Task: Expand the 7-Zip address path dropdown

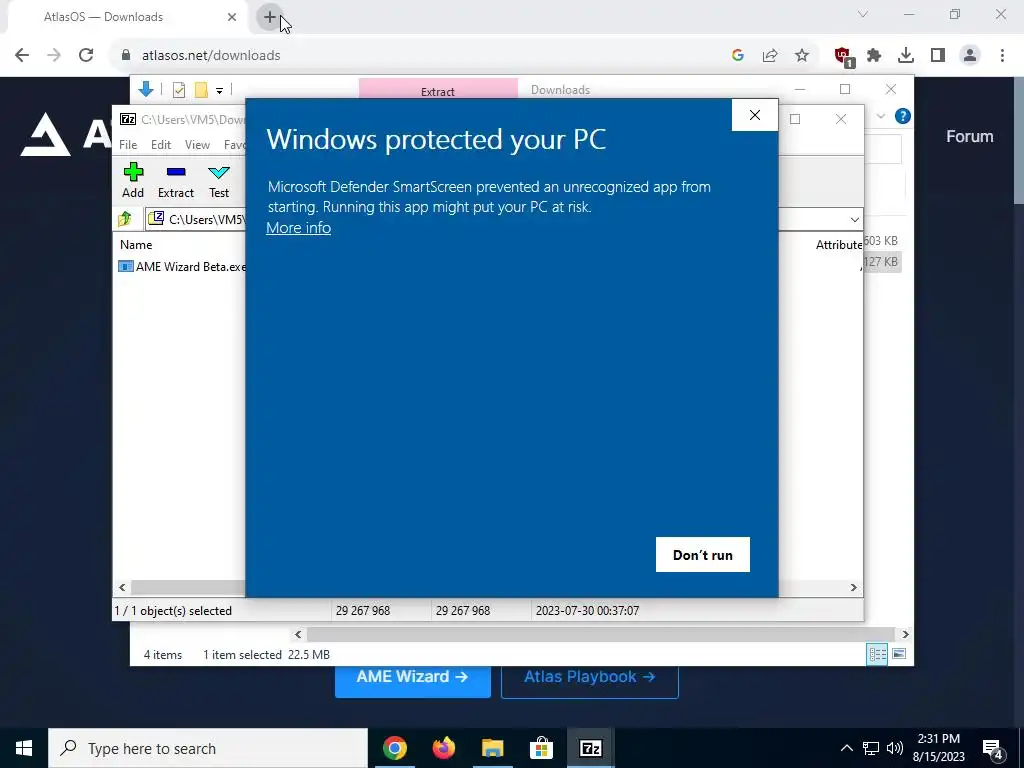Action: pos(854,219)
